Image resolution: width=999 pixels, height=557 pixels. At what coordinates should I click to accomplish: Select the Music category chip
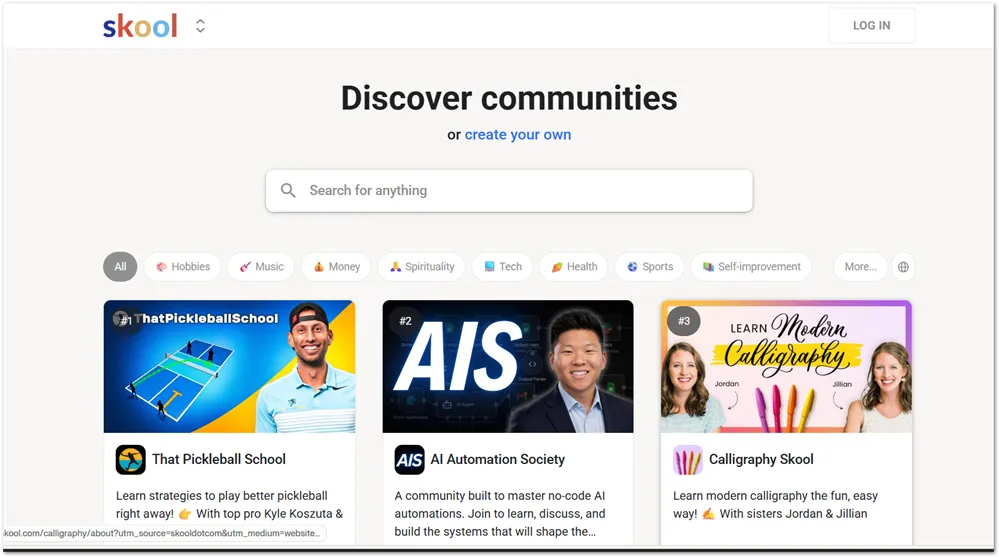point(261,267)
